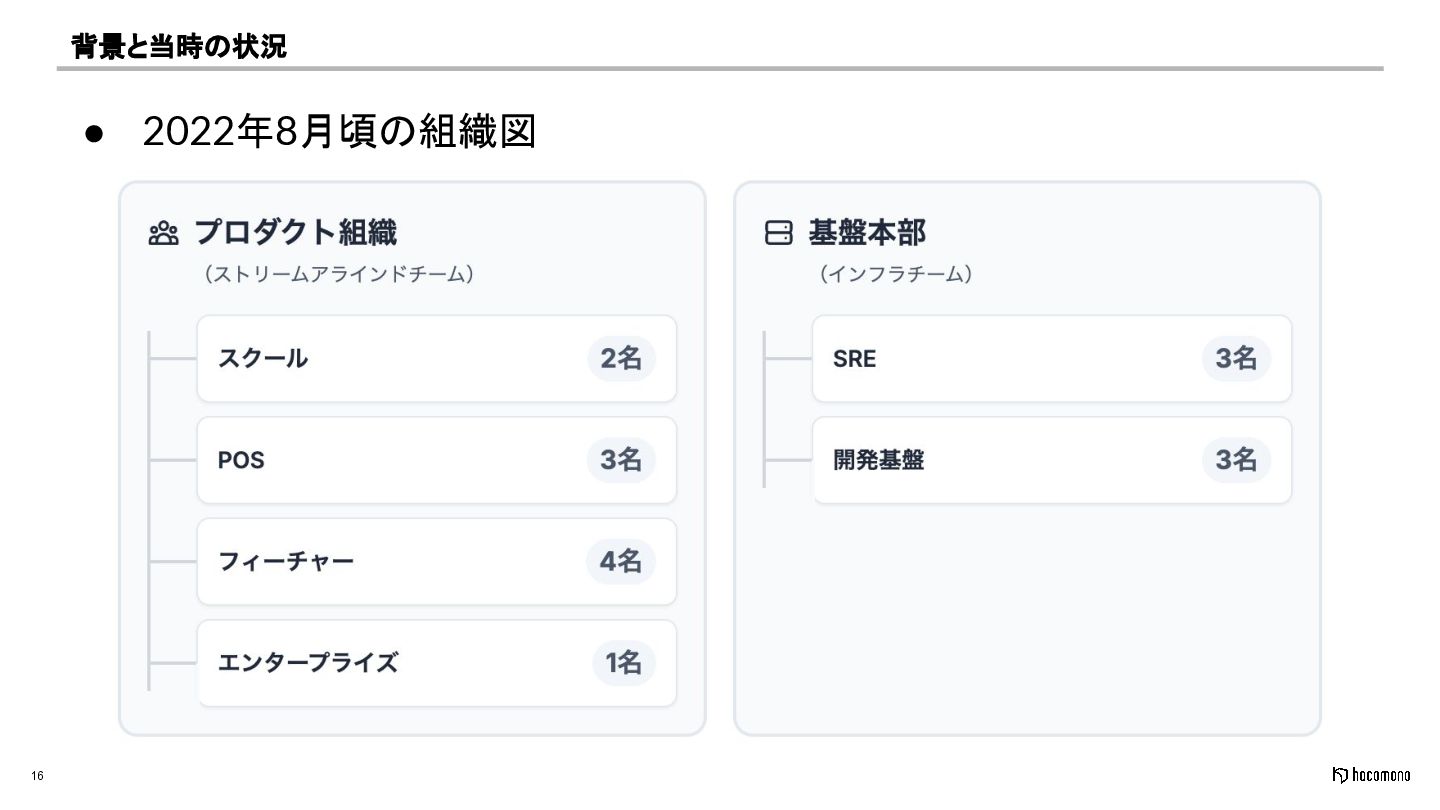Image resolution: width=1440 pixels, height=810 pixels.
Task: Click the server icon beside 基盤本部
Action: point(778,233)
